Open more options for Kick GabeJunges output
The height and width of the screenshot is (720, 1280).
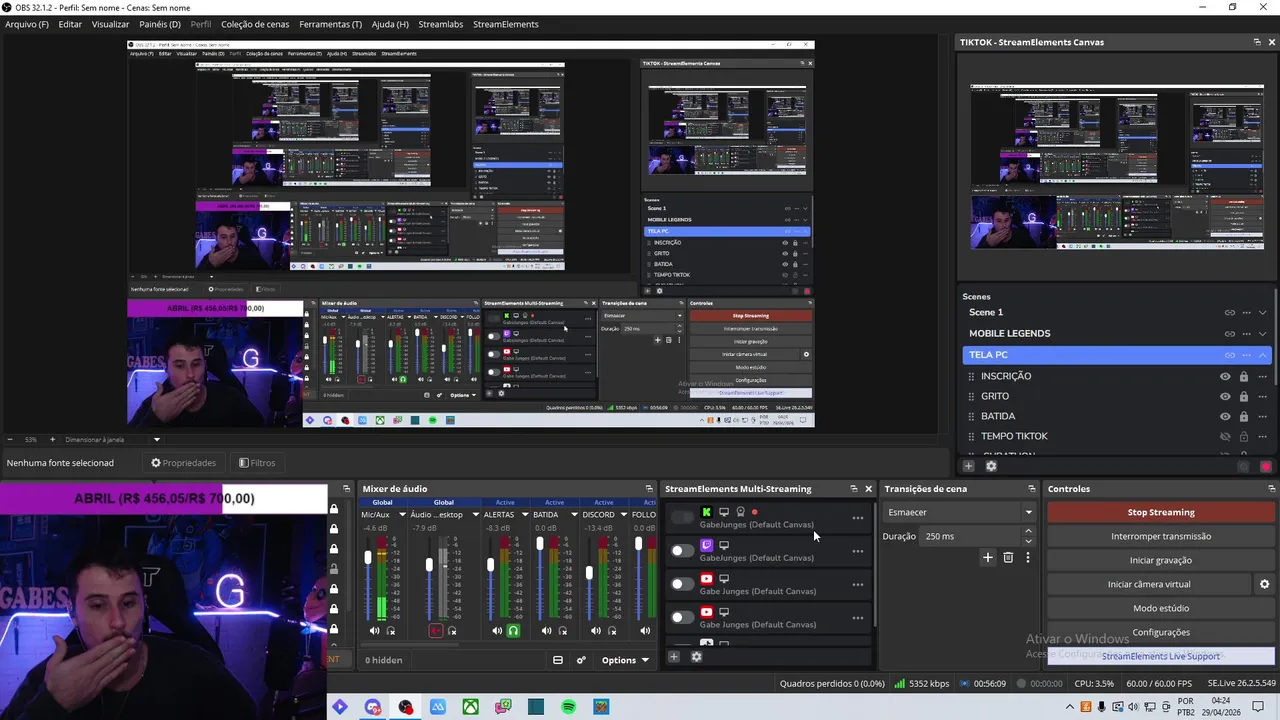(857, 518)
